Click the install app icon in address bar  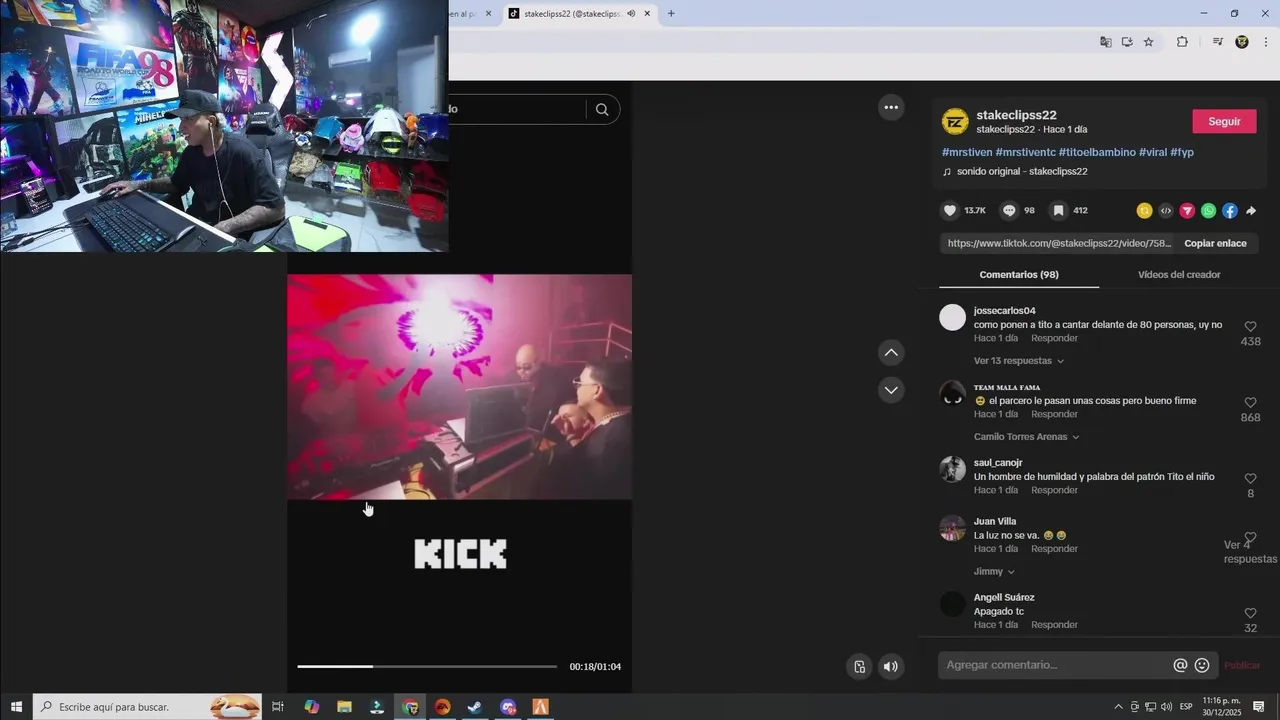(1127, 42)
